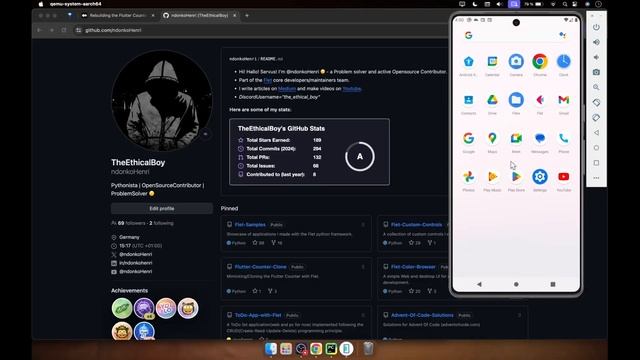
Task: Tap the phone's on-screen recents button
Action: [x=553, y=284]
